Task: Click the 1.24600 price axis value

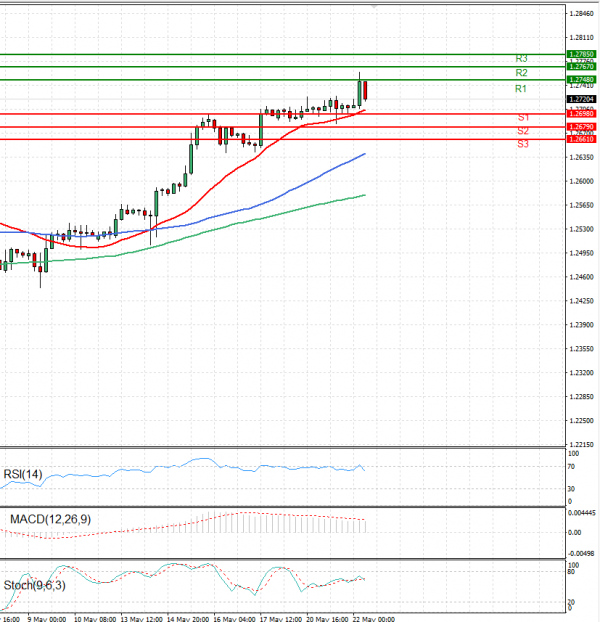Action: tap(581, 277)
